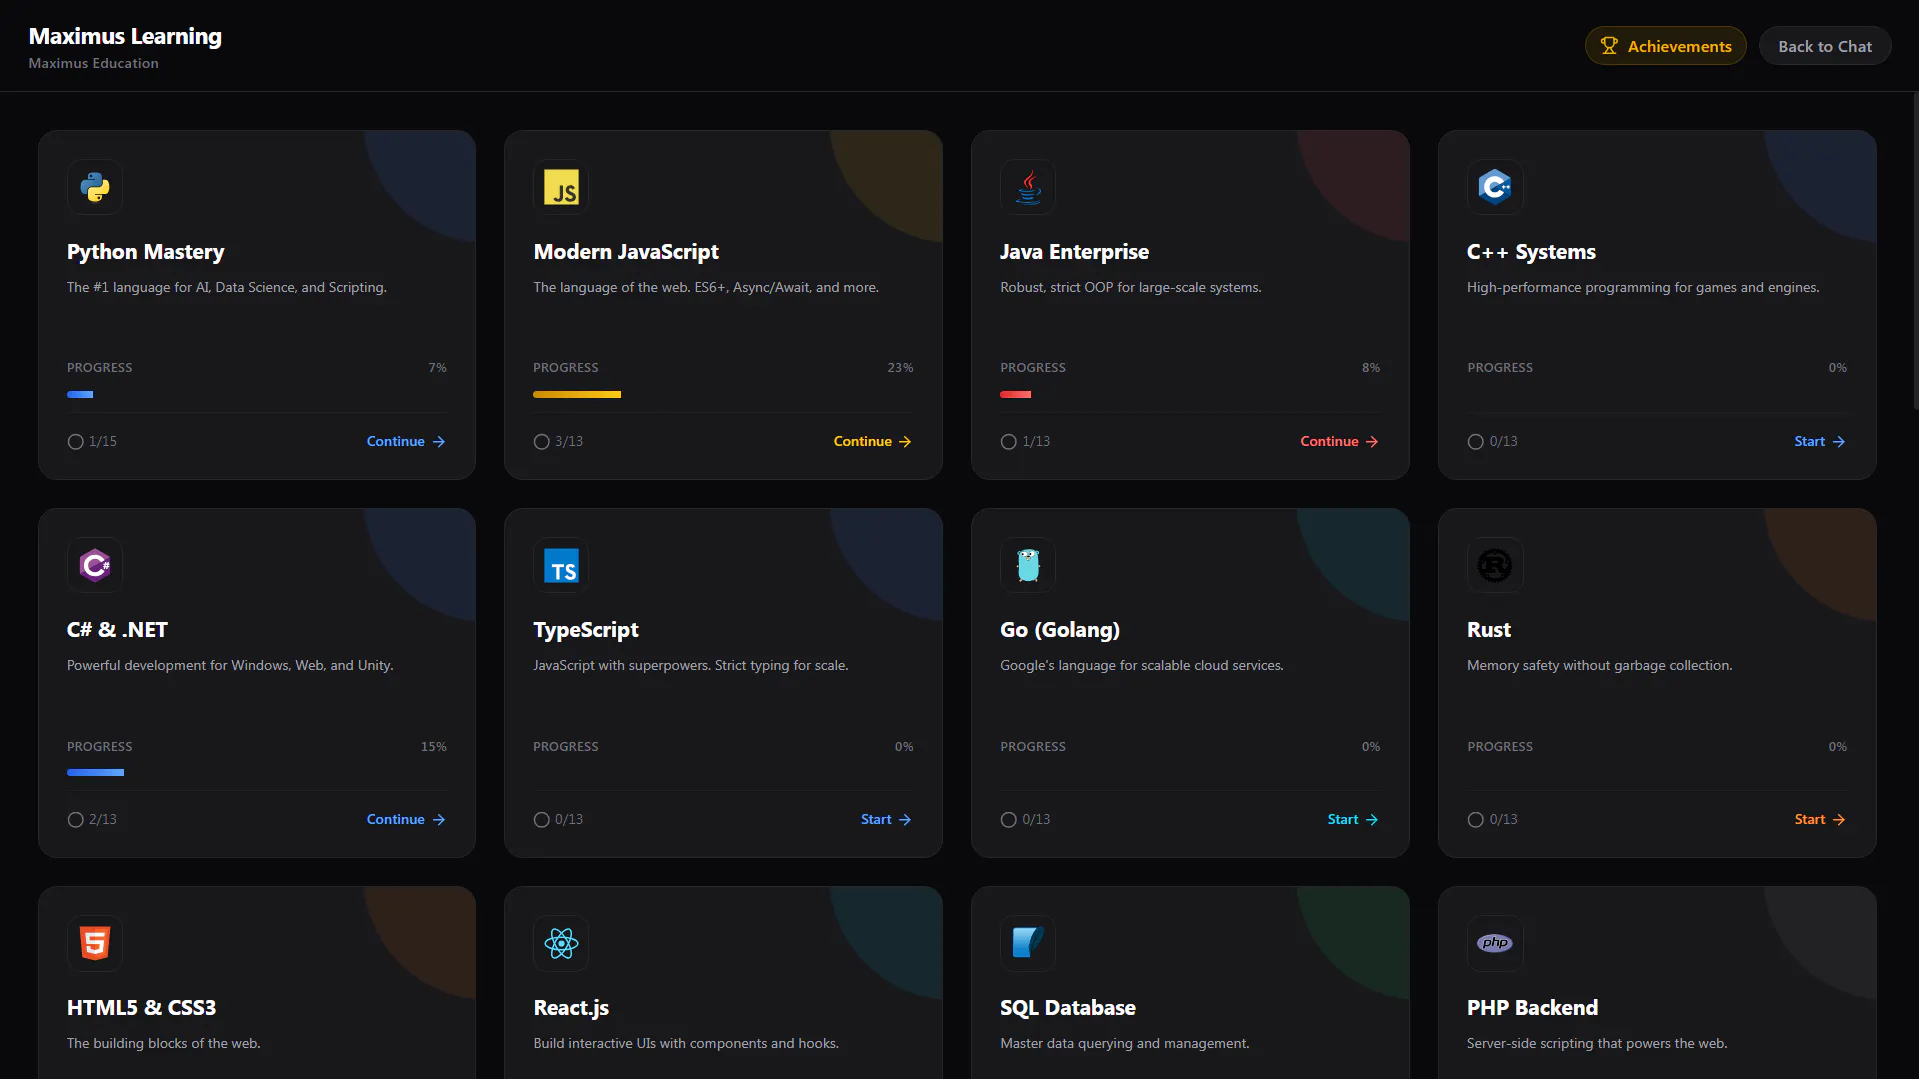The height and width of the screenshot is (1079, 1919).
Task: Click the trophy icon in Achievements
Action: tap(1609, 46)
